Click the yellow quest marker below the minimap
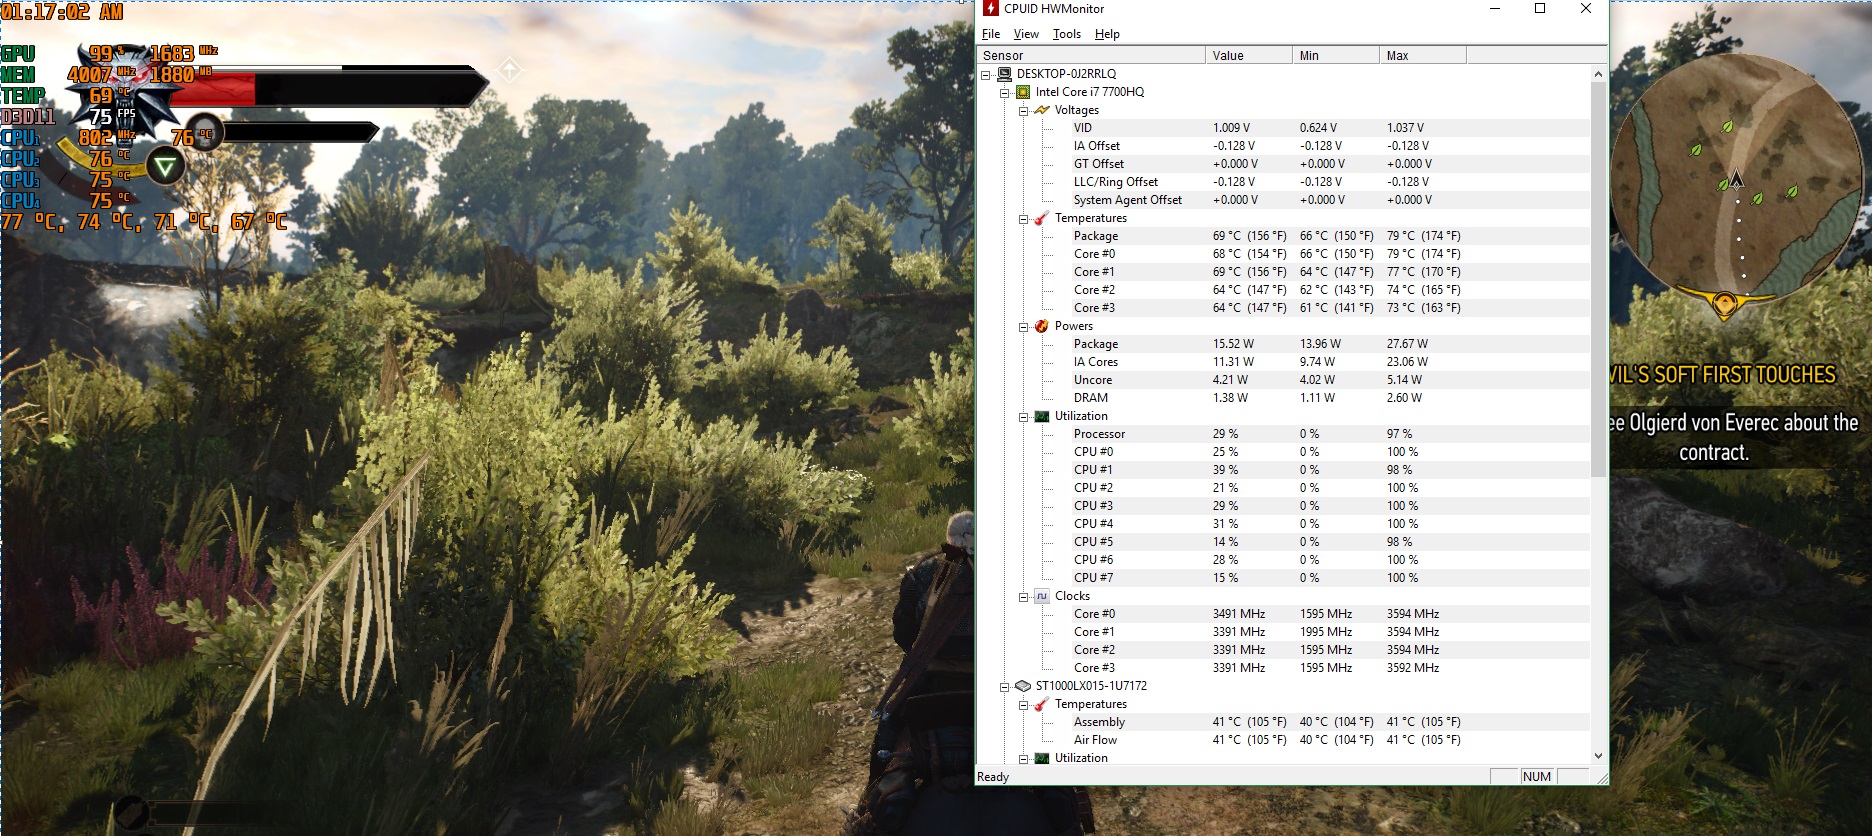 [1726, 304]
